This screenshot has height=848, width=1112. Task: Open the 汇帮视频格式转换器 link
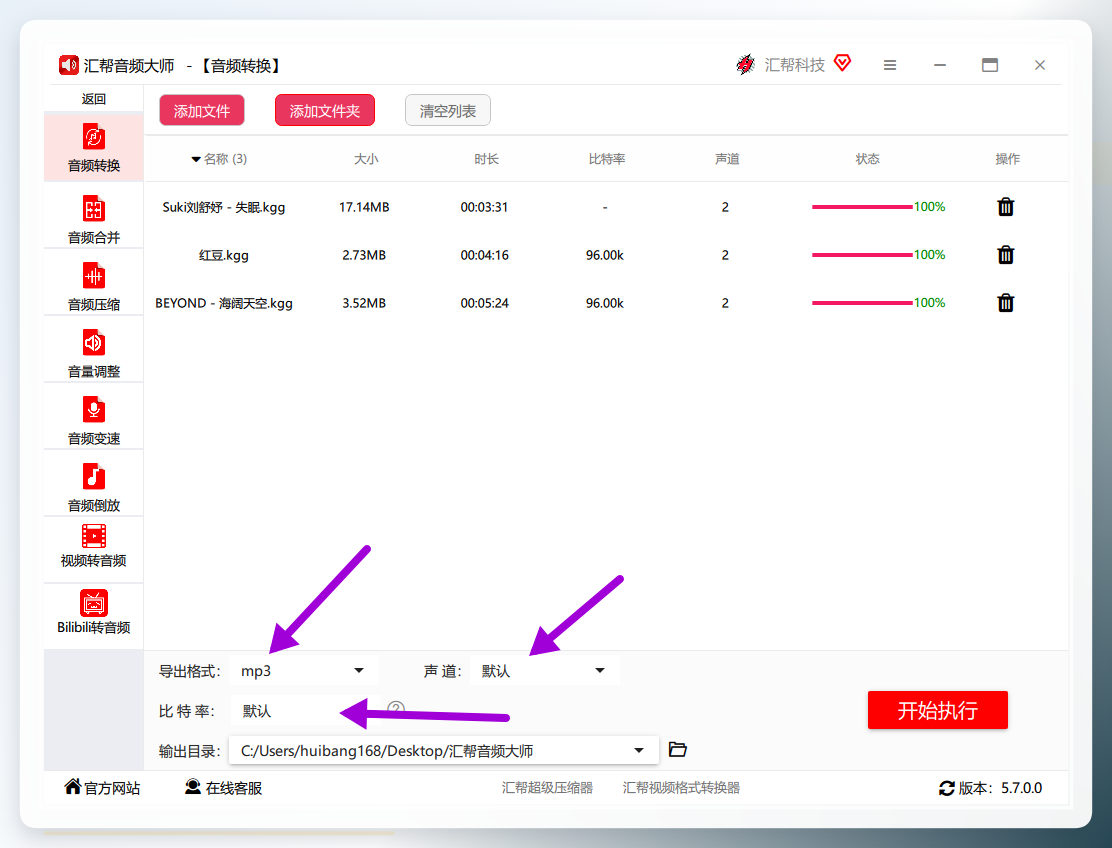[681, 788]
